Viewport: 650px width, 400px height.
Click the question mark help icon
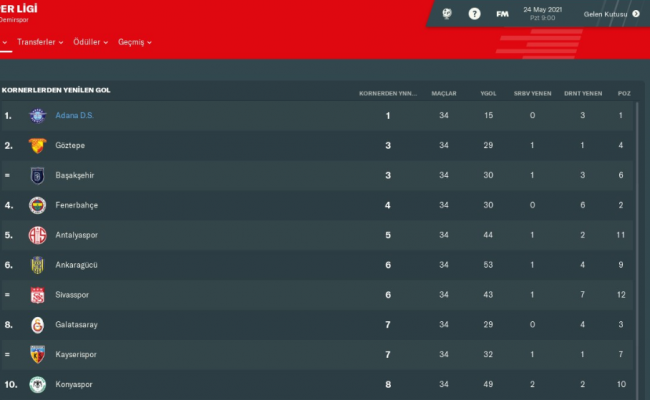[474, 14]
